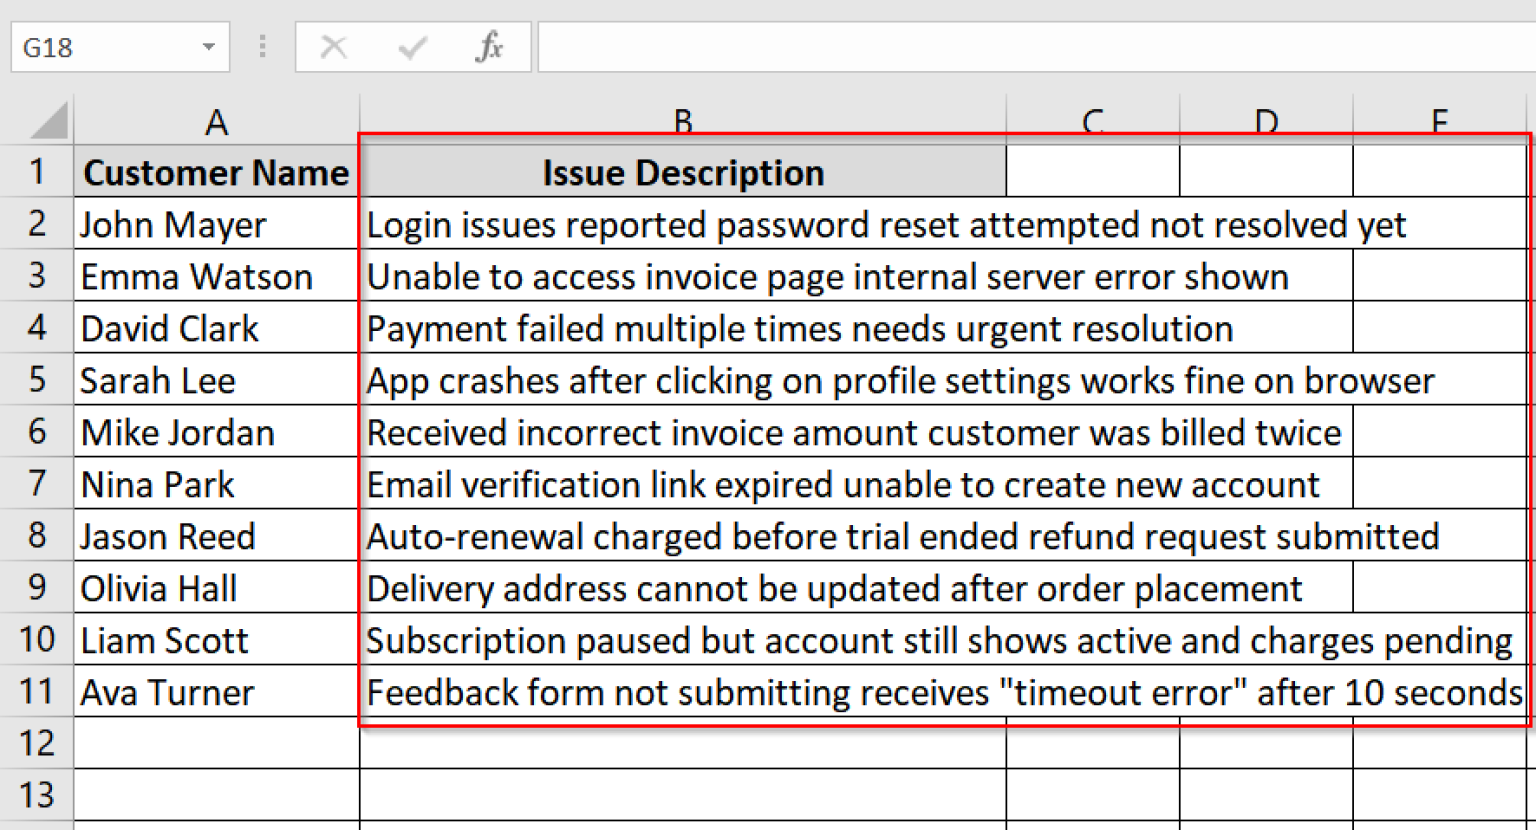The image size is (1536, 830).
Task: Click the cell containing Sarah Lee
Action: pos(216,380)
